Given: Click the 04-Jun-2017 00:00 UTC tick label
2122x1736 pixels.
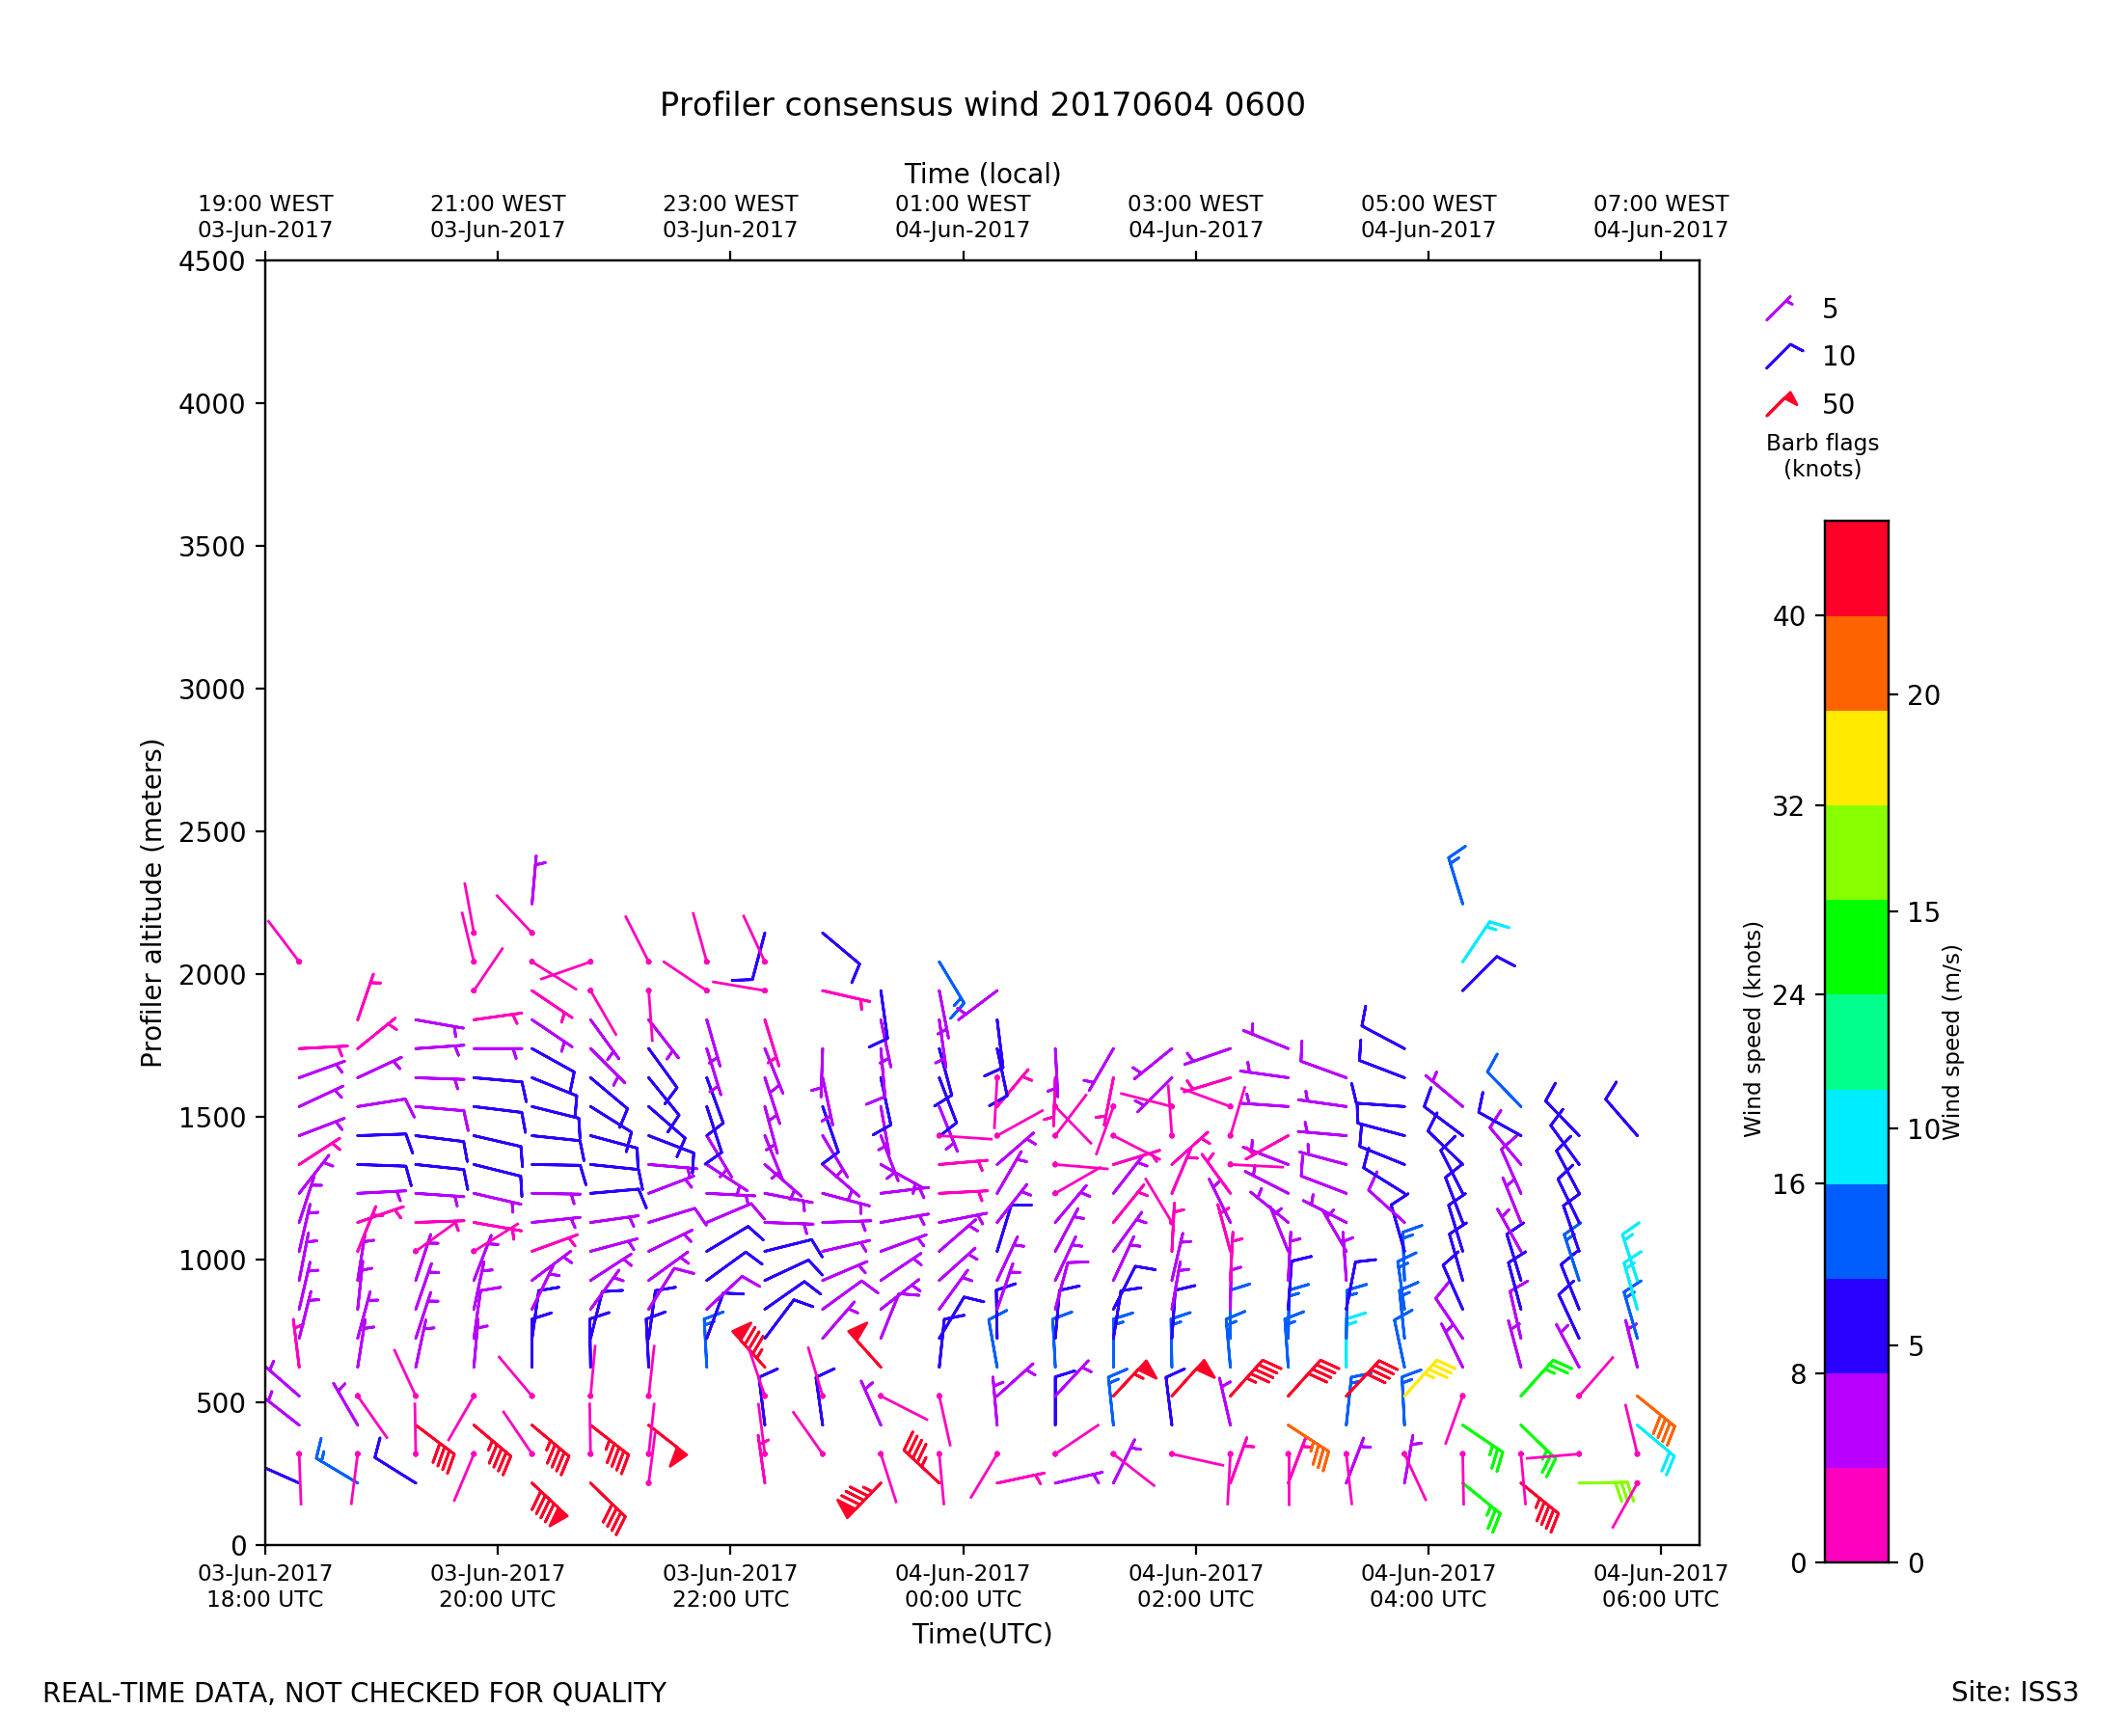Looking at the screenshot, I should (x=963, y=1586).
